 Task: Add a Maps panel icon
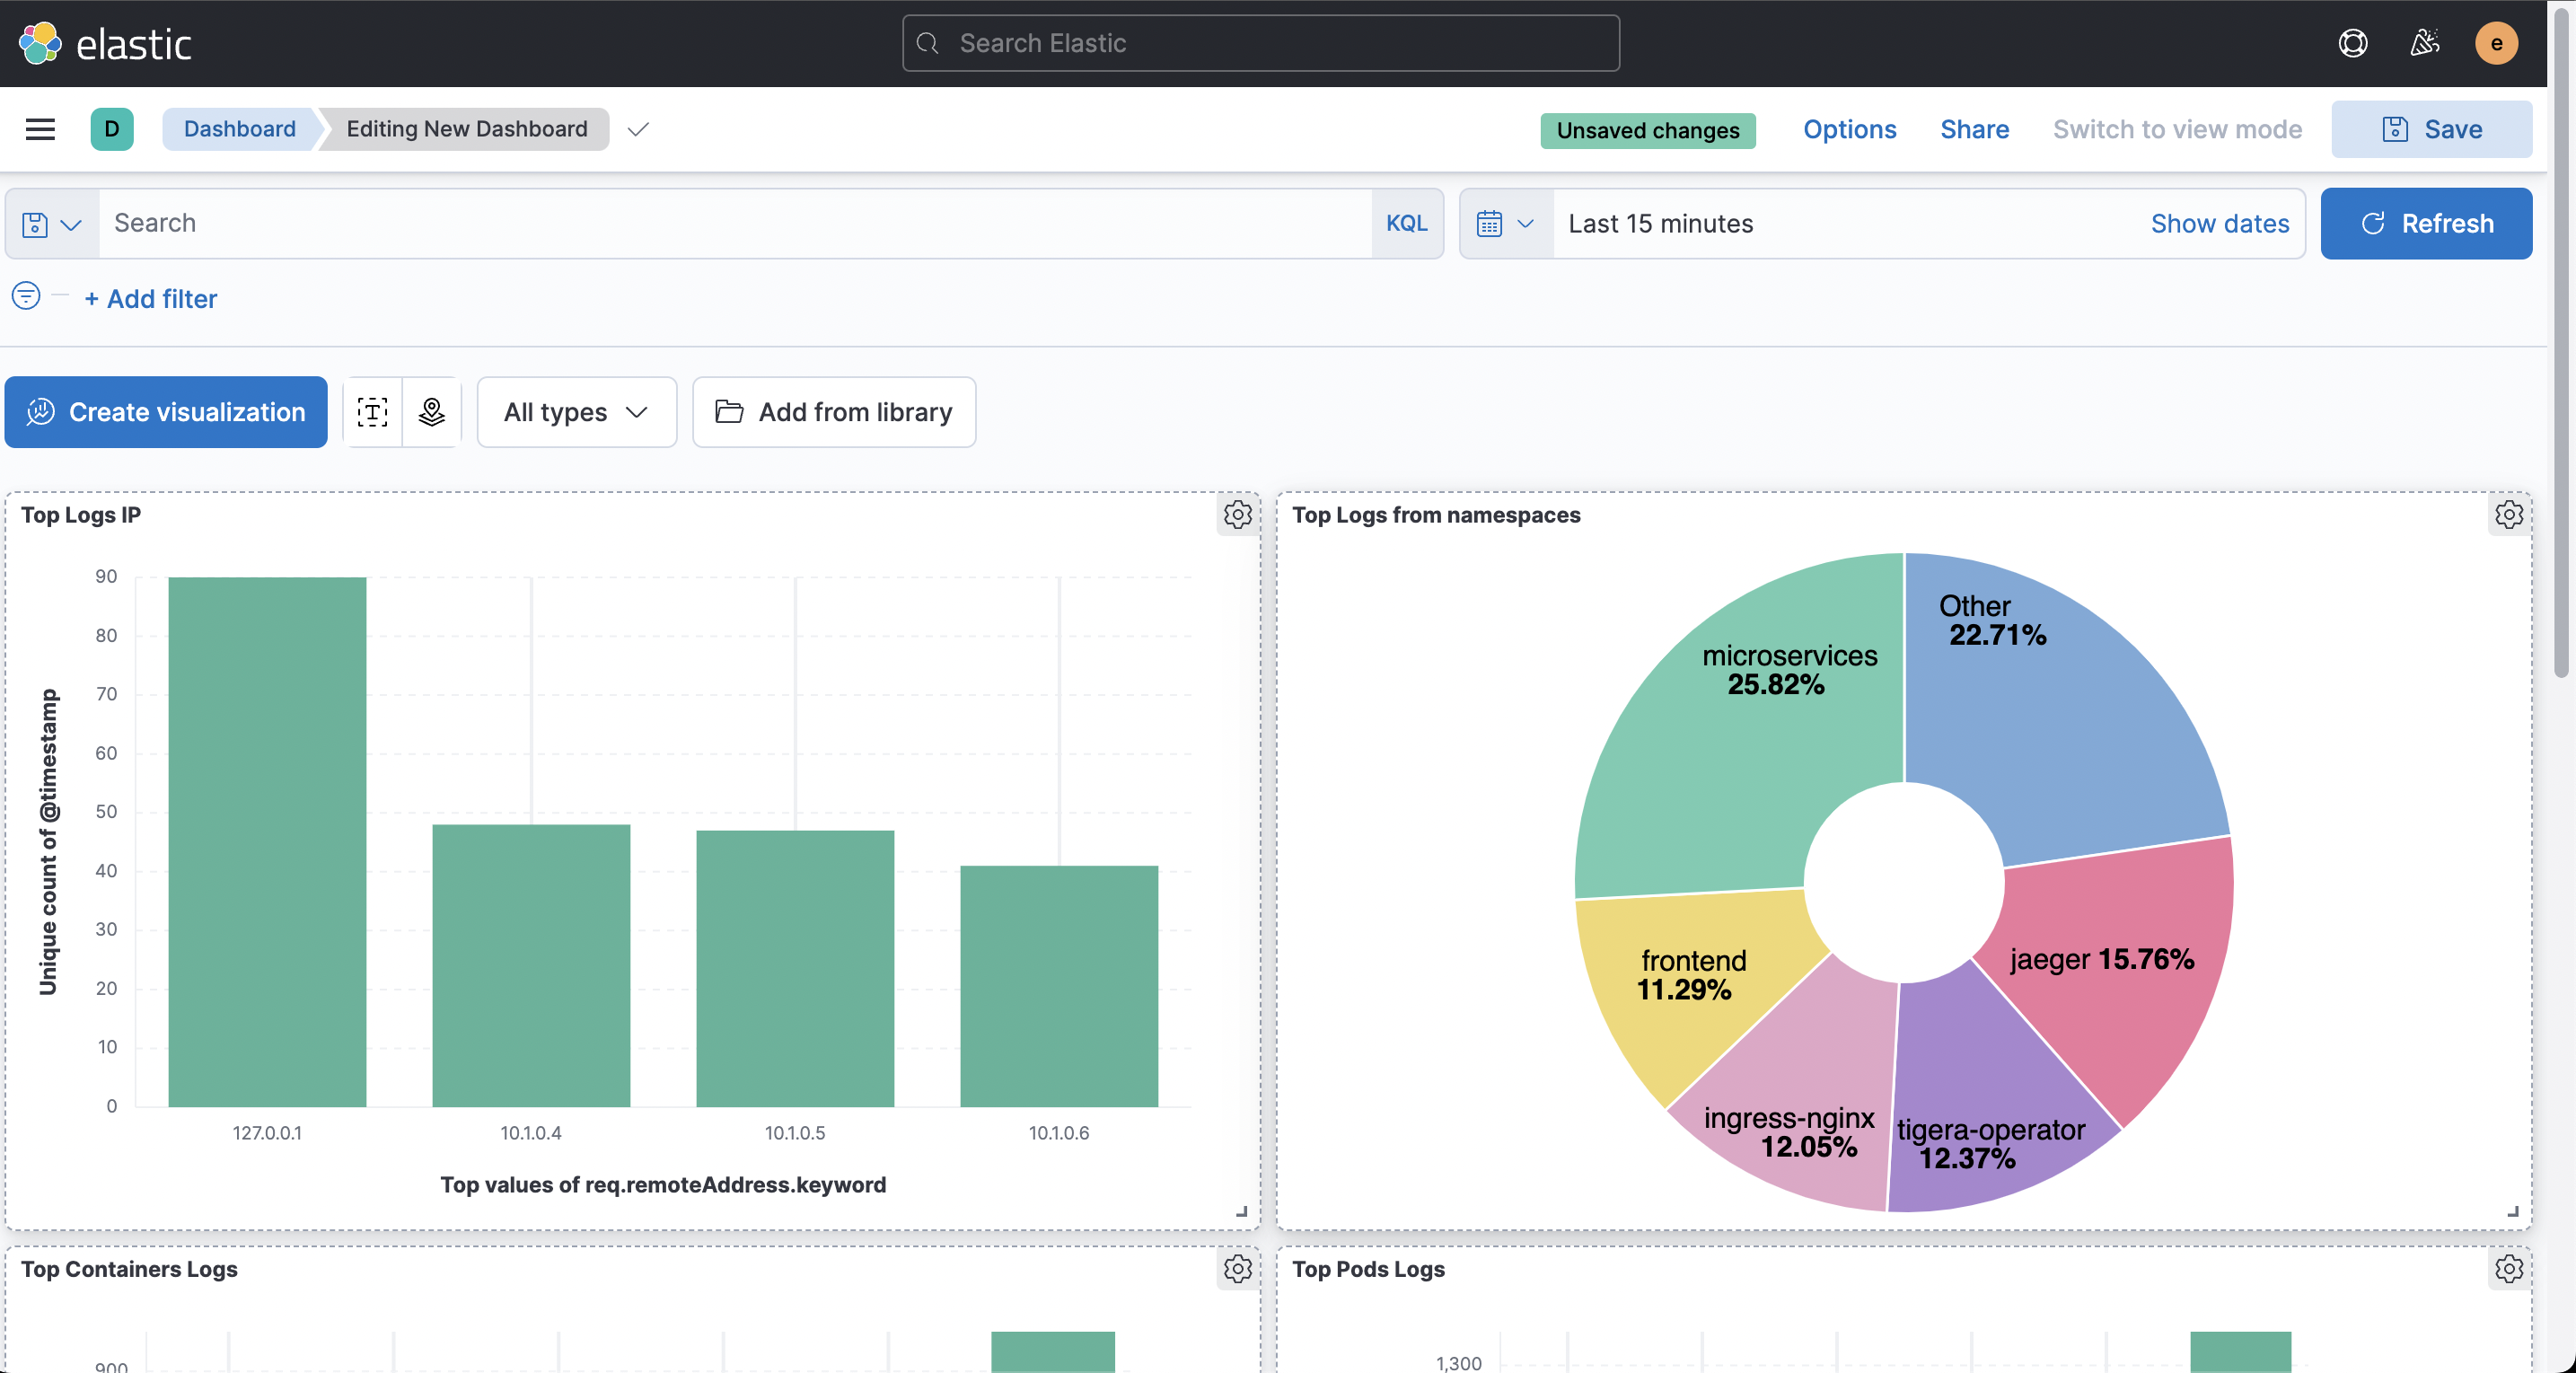431,412
